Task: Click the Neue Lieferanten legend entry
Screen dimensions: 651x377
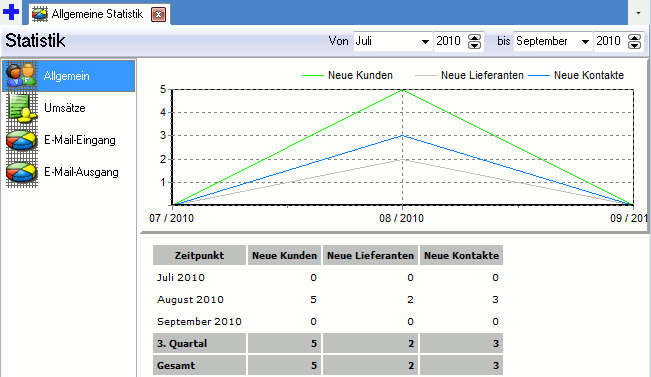Action: 469,75
